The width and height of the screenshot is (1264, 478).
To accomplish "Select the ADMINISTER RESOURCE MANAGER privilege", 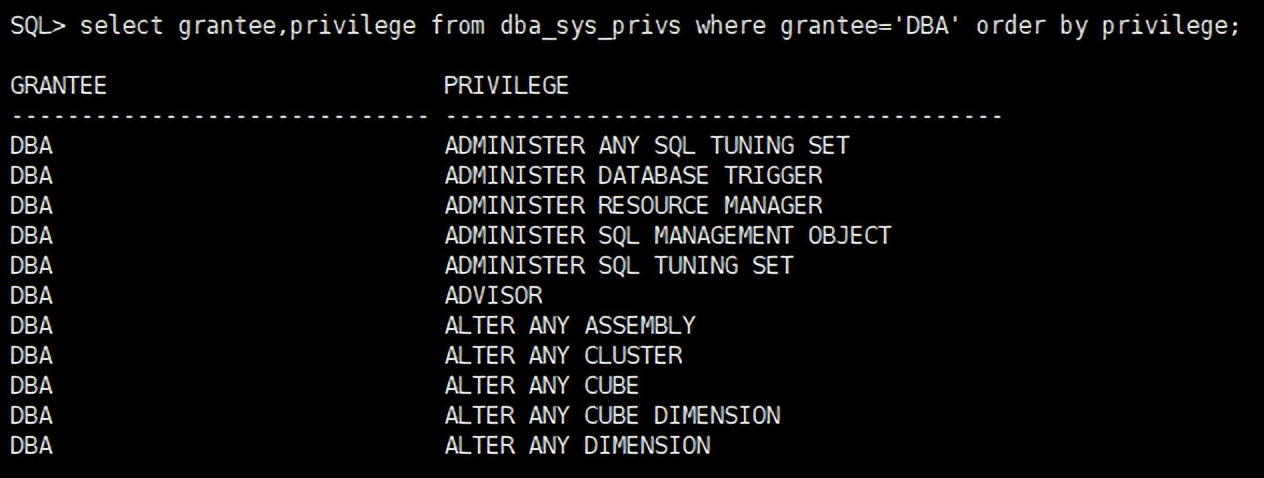I will tap(633, 206).
